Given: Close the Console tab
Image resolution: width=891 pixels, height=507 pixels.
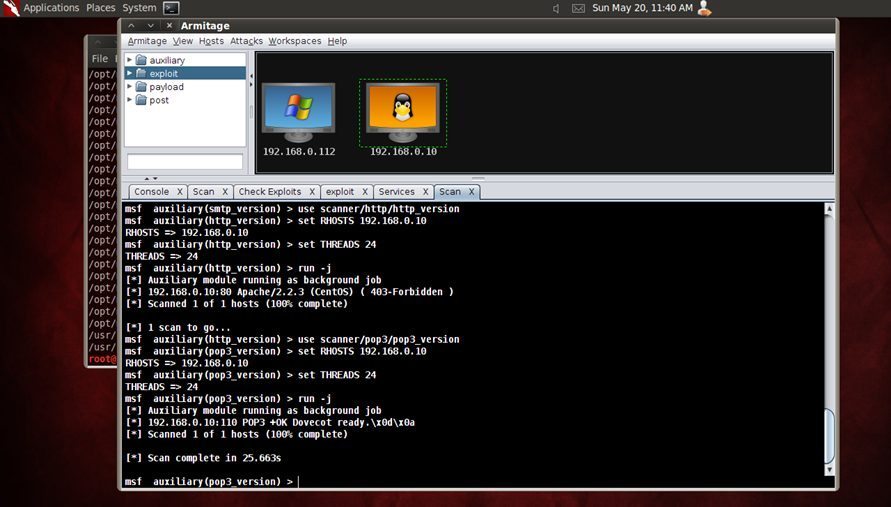Looking at the screenshot, I should [180, 192].
